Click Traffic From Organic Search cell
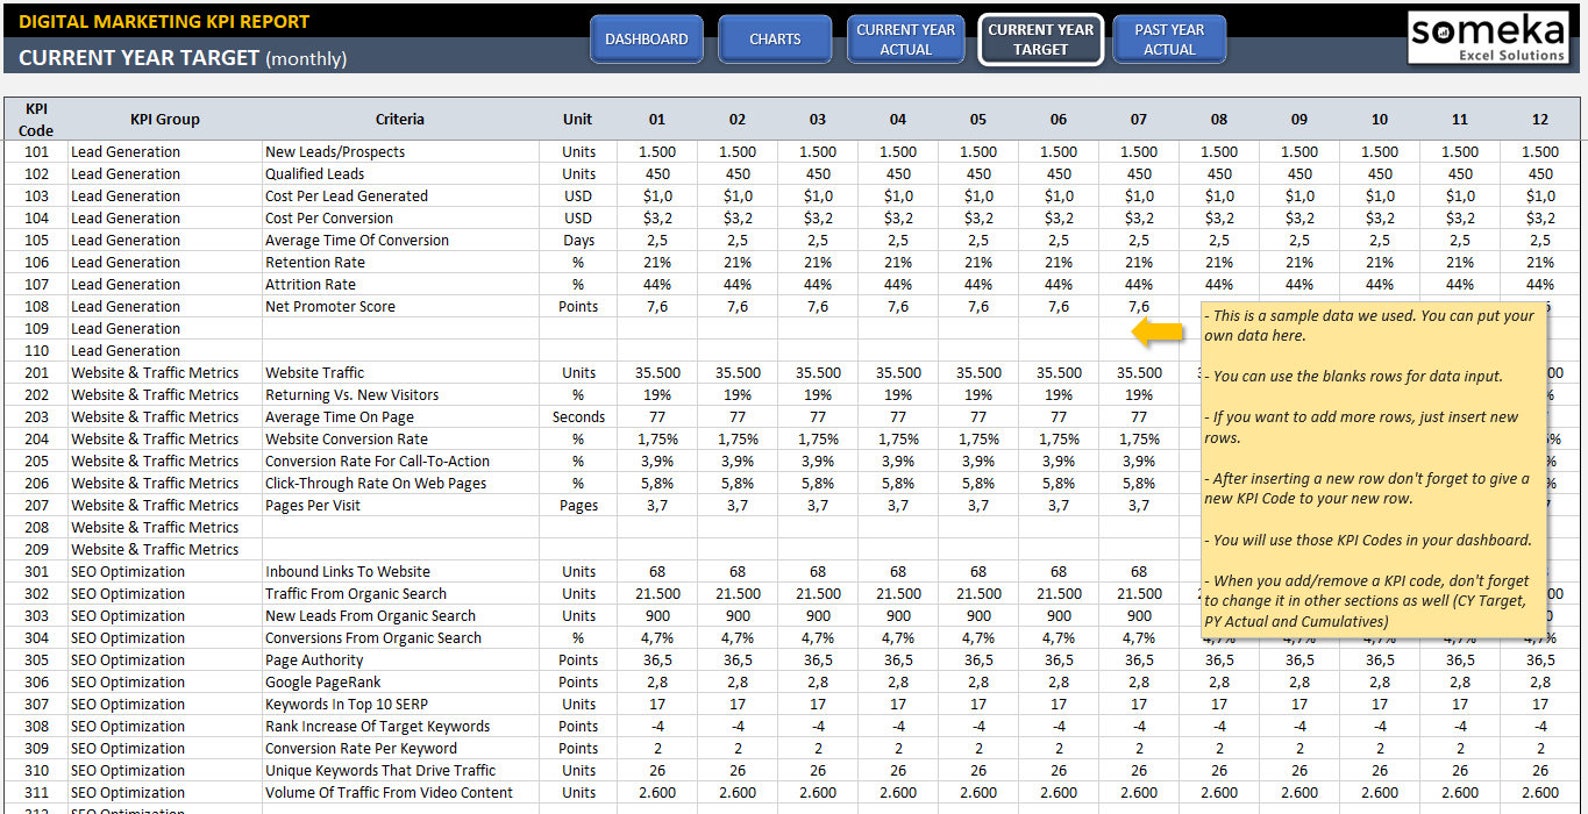 [x=400, y=594]
